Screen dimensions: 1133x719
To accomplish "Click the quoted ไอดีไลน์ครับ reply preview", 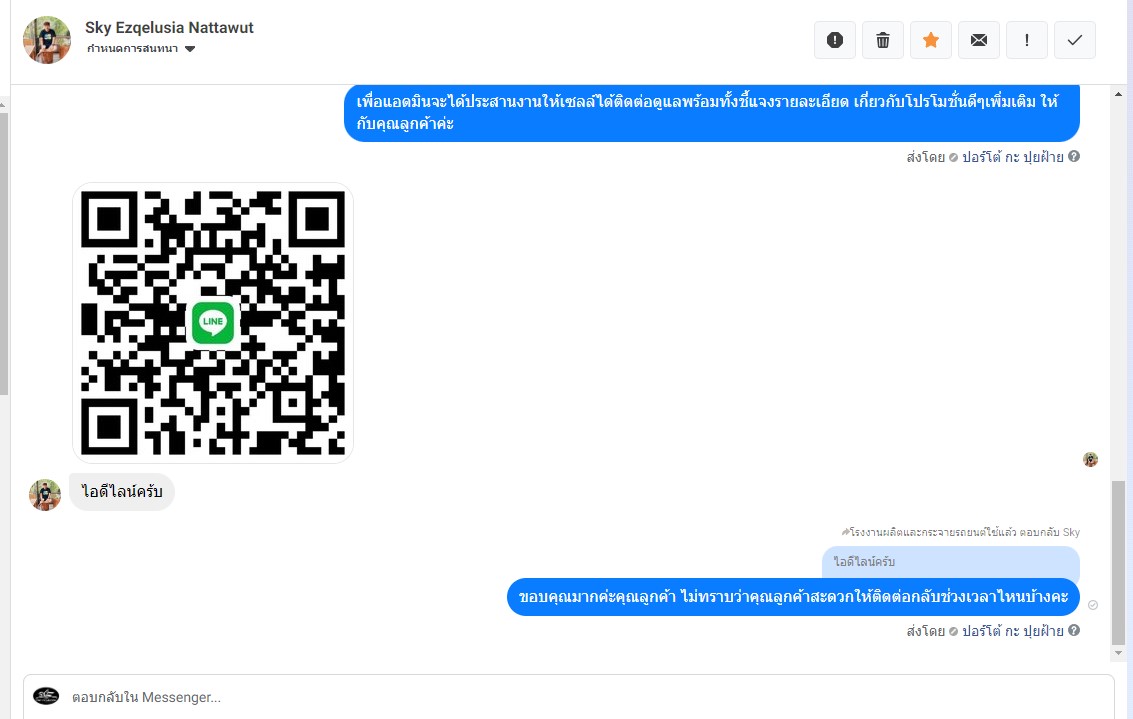I will 950,562.
